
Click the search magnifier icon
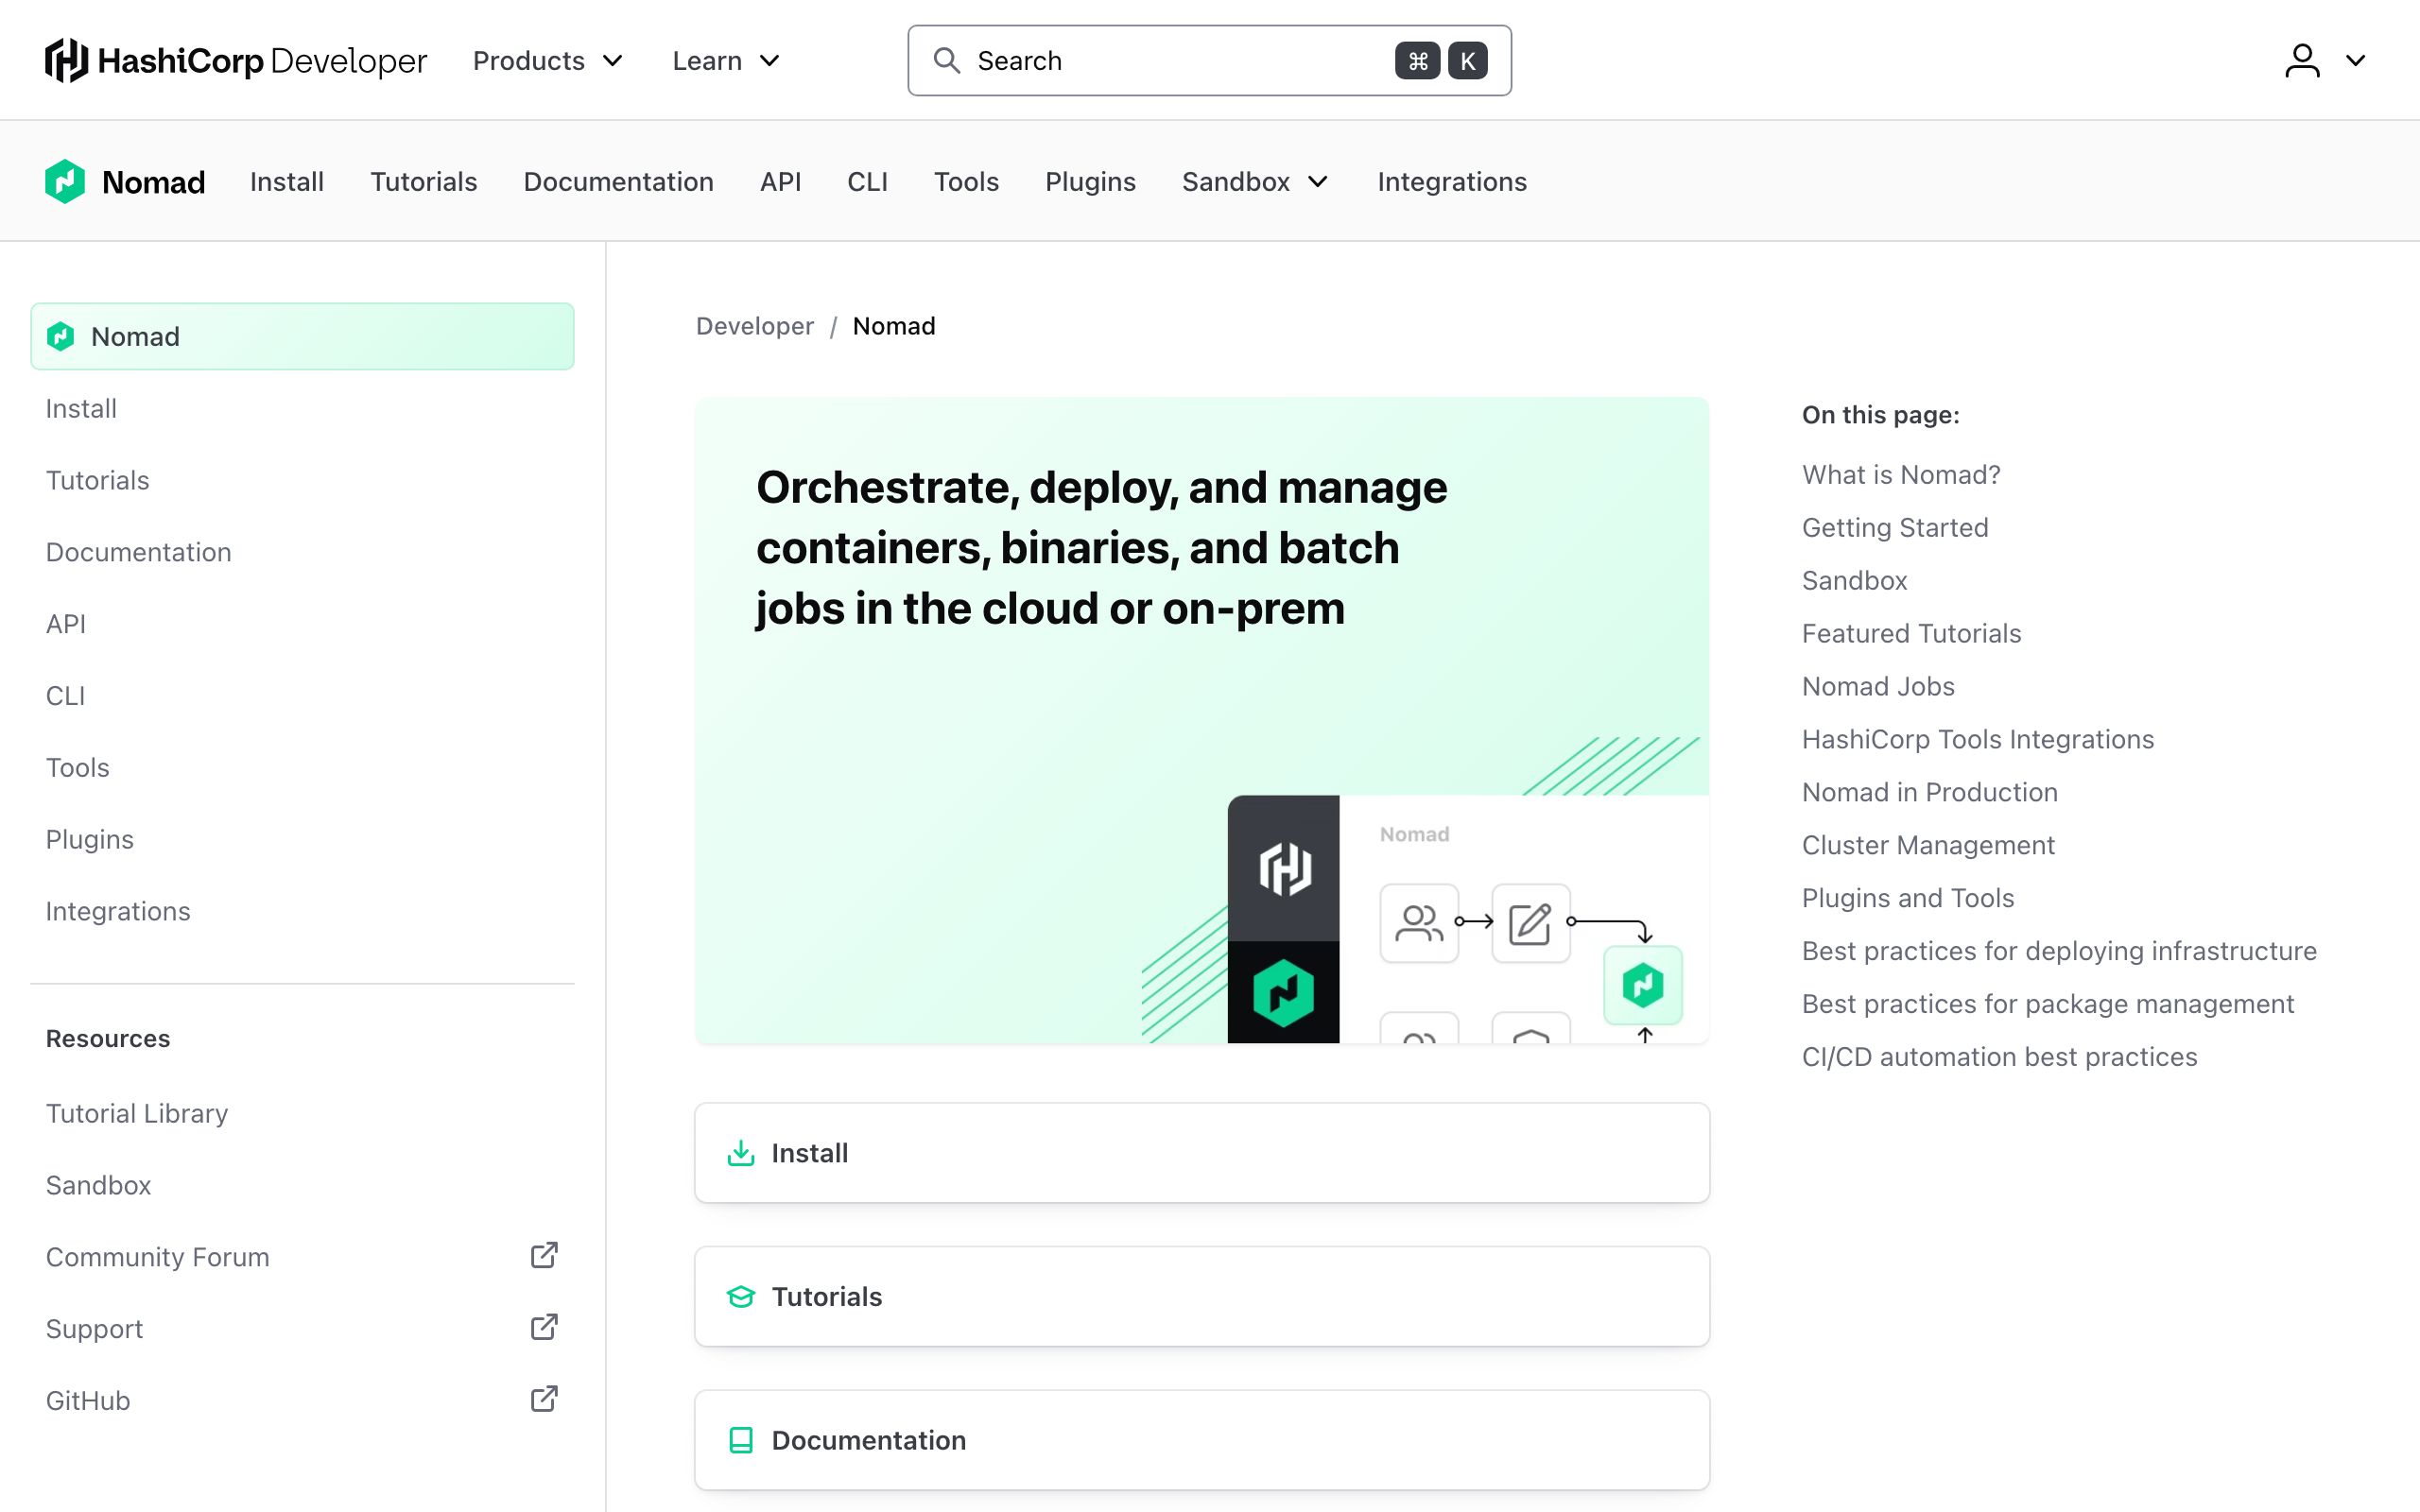946,60
